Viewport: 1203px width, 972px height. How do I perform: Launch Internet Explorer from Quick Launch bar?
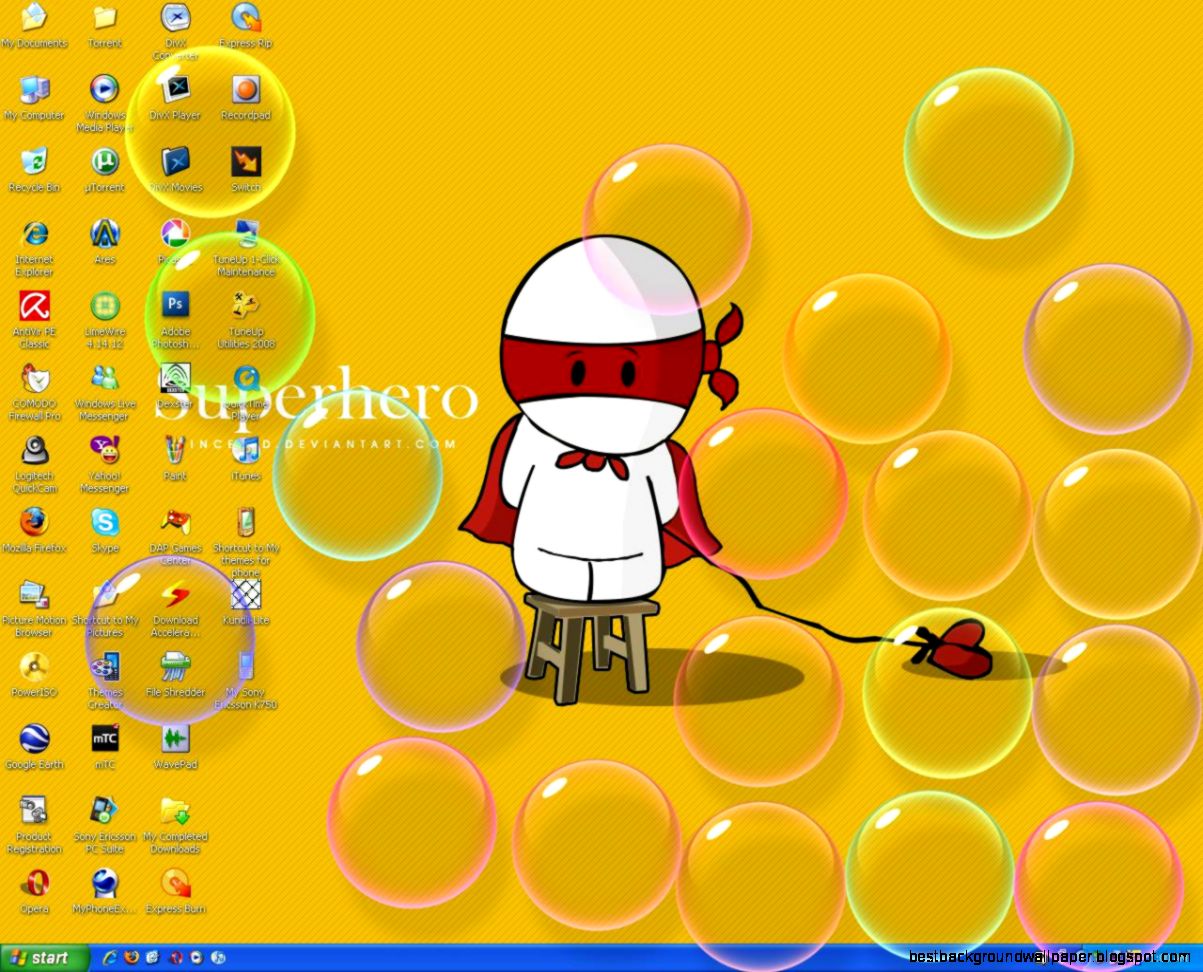pos(110,958)
